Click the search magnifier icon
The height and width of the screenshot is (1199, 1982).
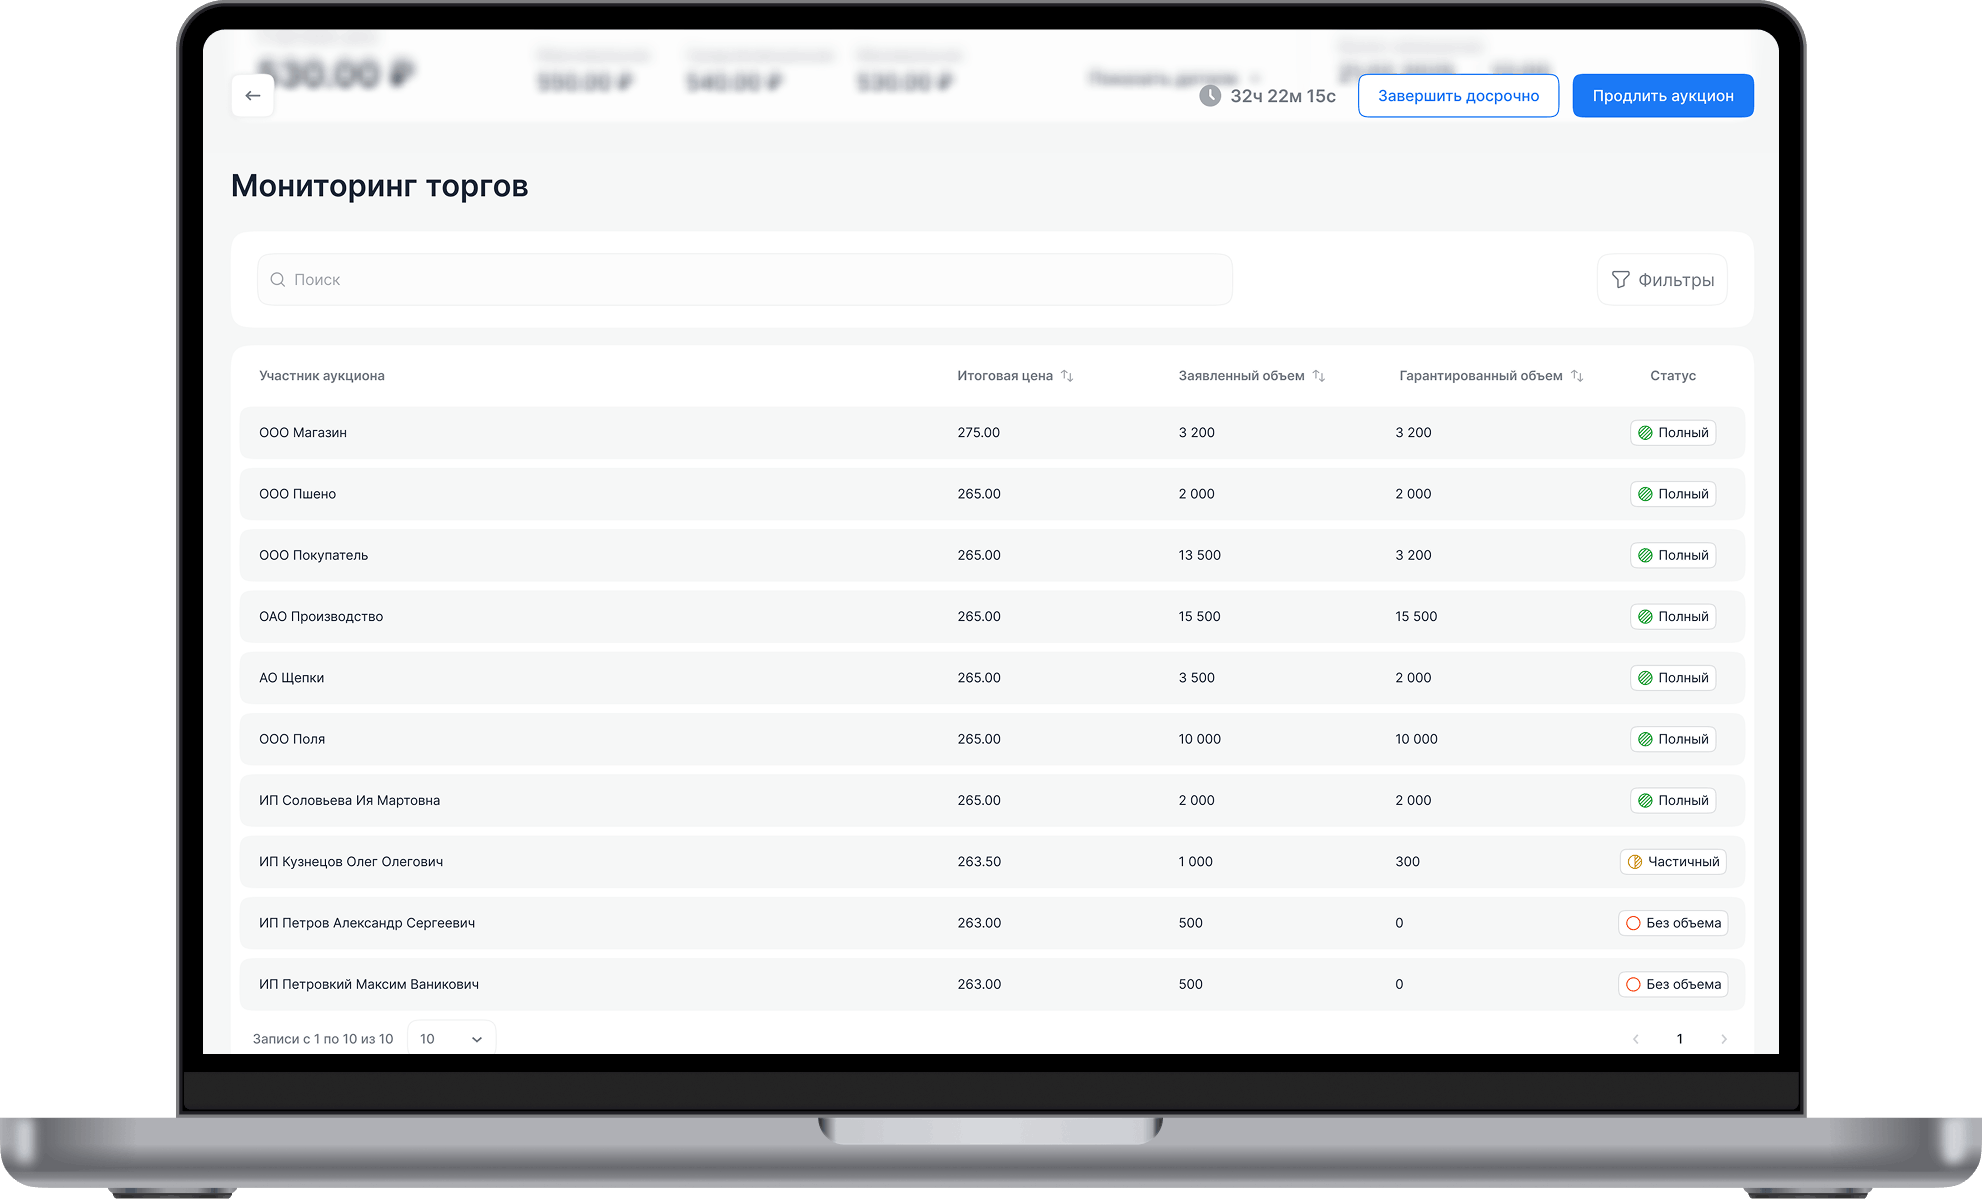coord(278,280)
